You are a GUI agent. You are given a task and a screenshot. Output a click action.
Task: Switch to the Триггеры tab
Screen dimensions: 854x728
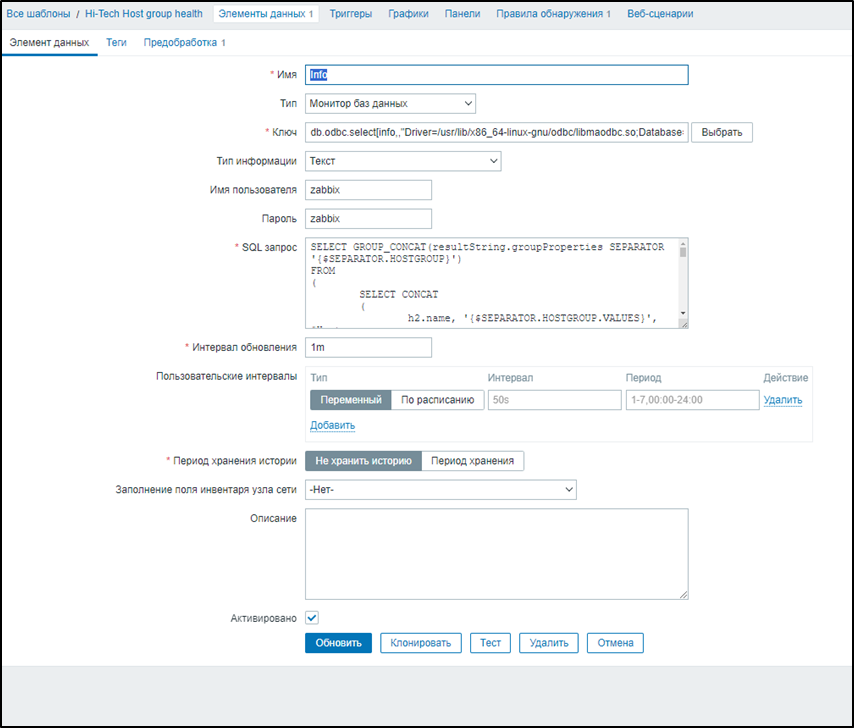(350, 14)
